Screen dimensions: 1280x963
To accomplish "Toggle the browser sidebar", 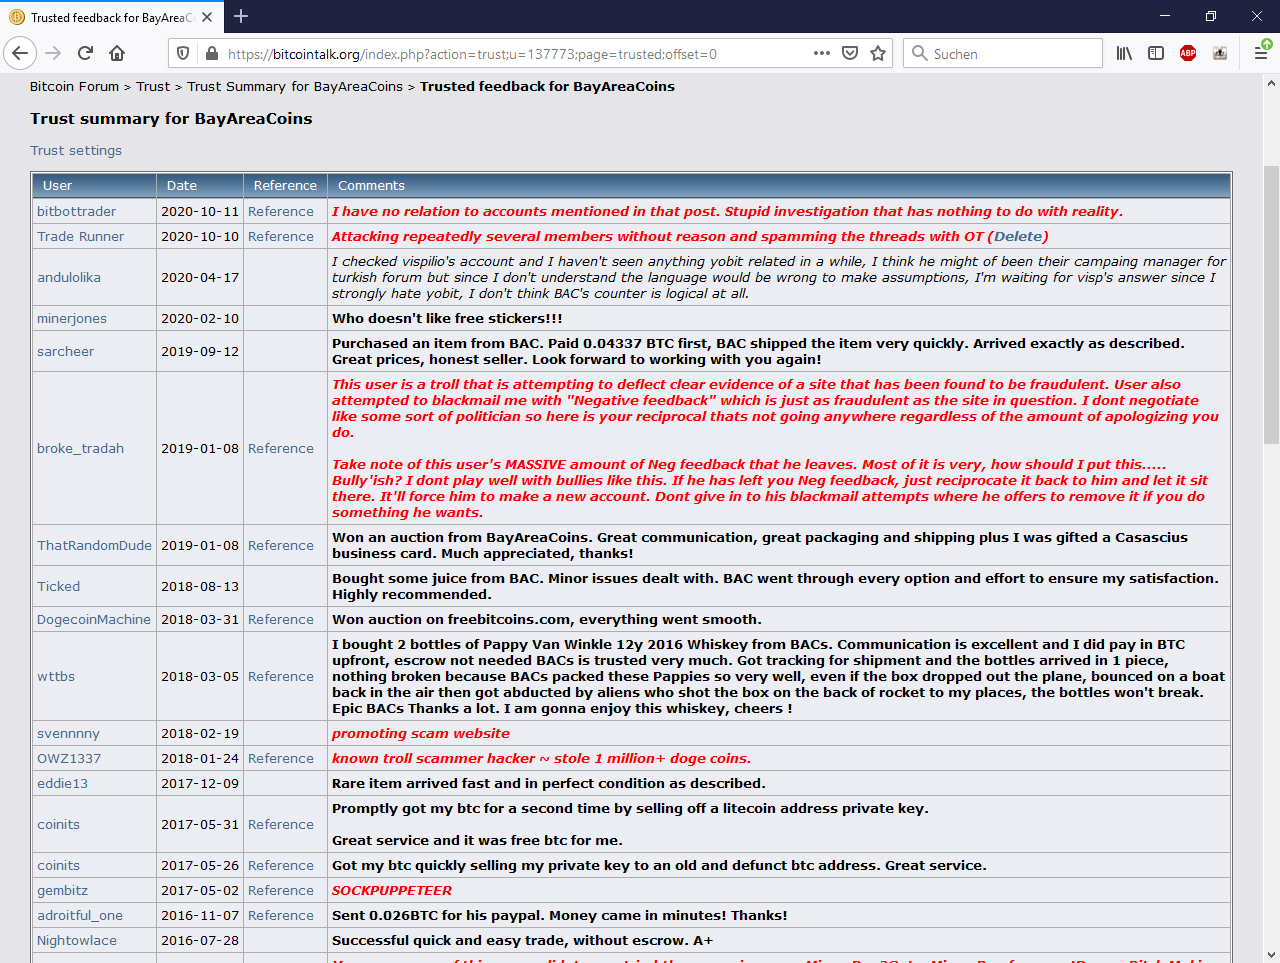I will point(1156,53).
